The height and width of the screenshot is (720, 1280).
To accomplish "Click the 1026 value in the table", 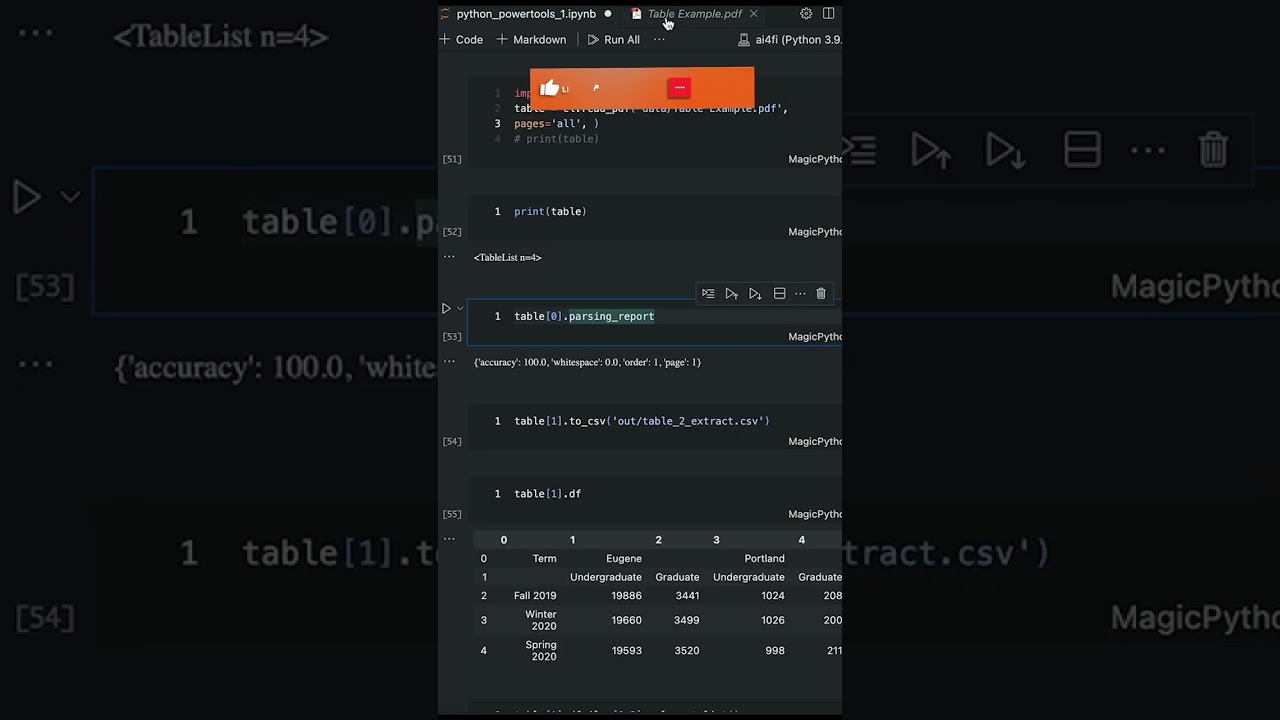I will click(x=772, y=620).
